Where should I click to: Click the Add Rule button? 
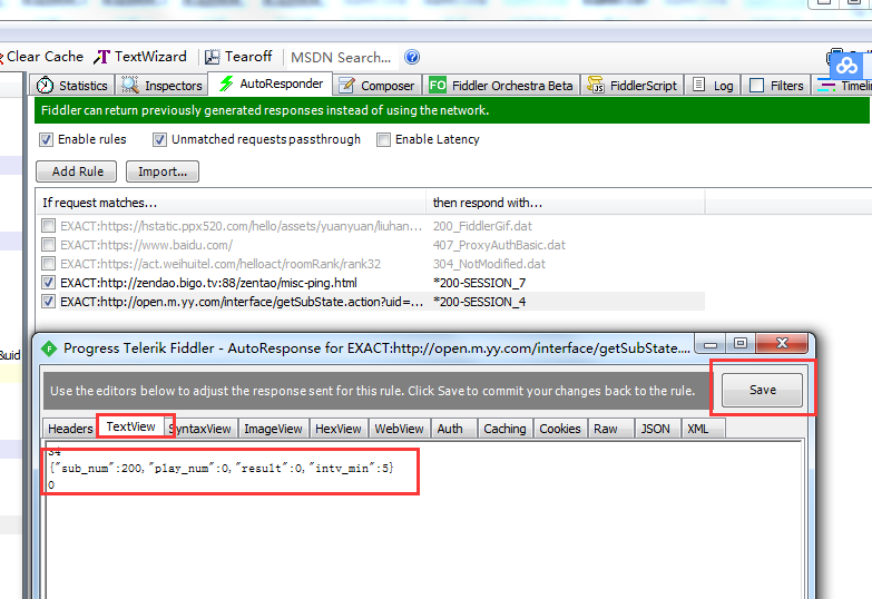point(76,171)
